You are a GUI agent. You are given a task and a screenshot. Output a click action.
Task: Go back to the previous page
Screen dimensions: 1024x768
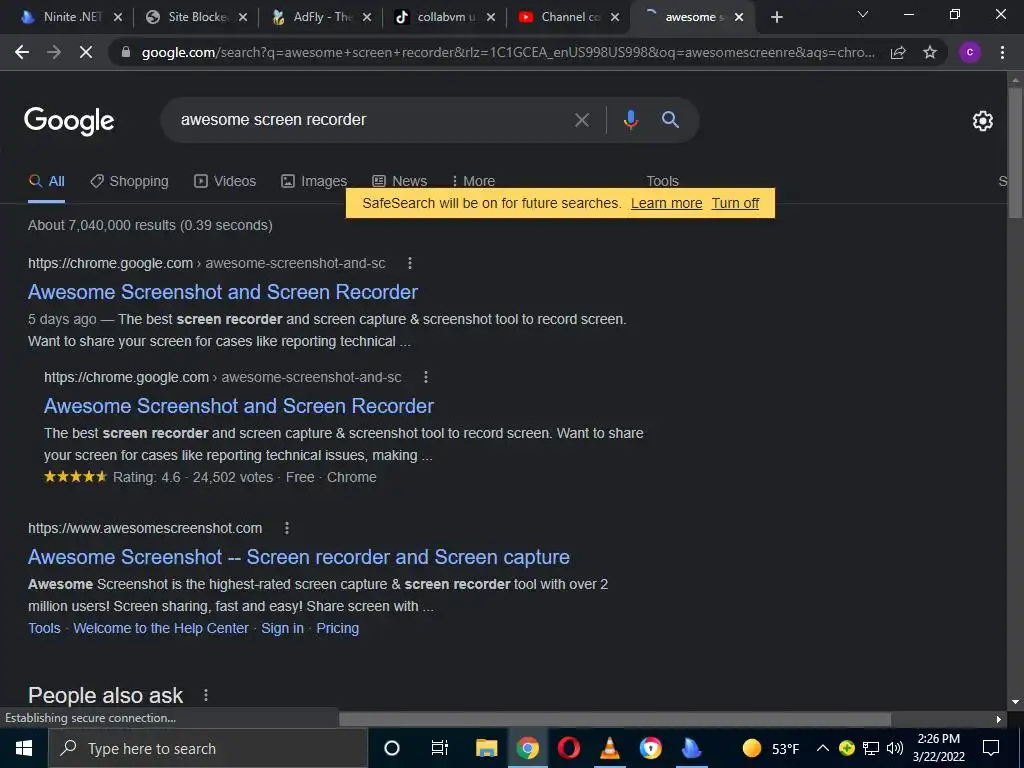tap(22, 52)
